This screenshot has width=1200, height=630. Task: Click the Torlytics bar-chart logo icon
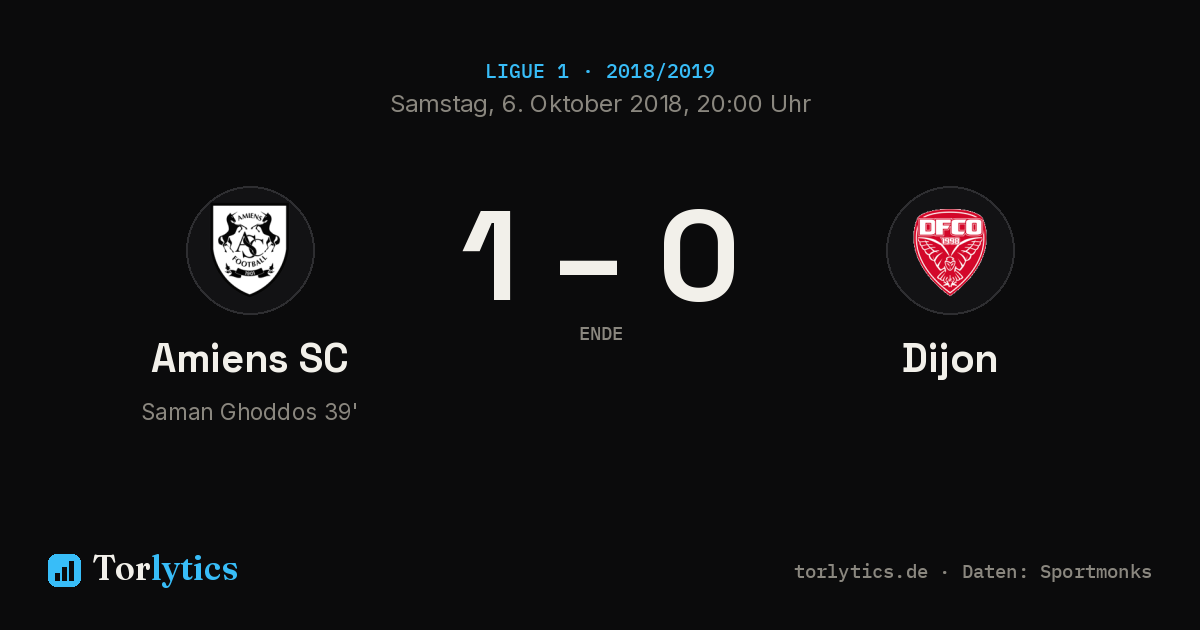coord(64,570)
